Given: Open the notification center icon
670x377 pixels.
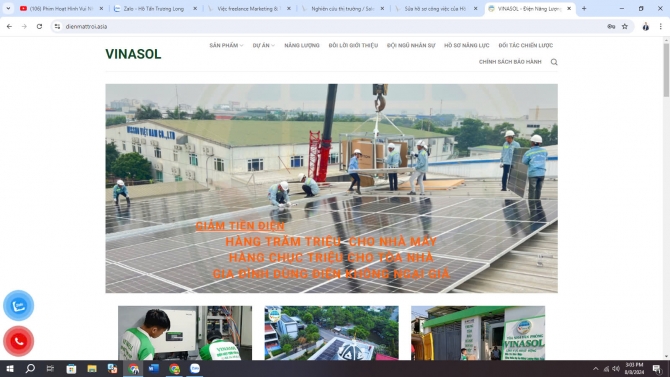Looking at the screenshot, I should pos(657,369).
